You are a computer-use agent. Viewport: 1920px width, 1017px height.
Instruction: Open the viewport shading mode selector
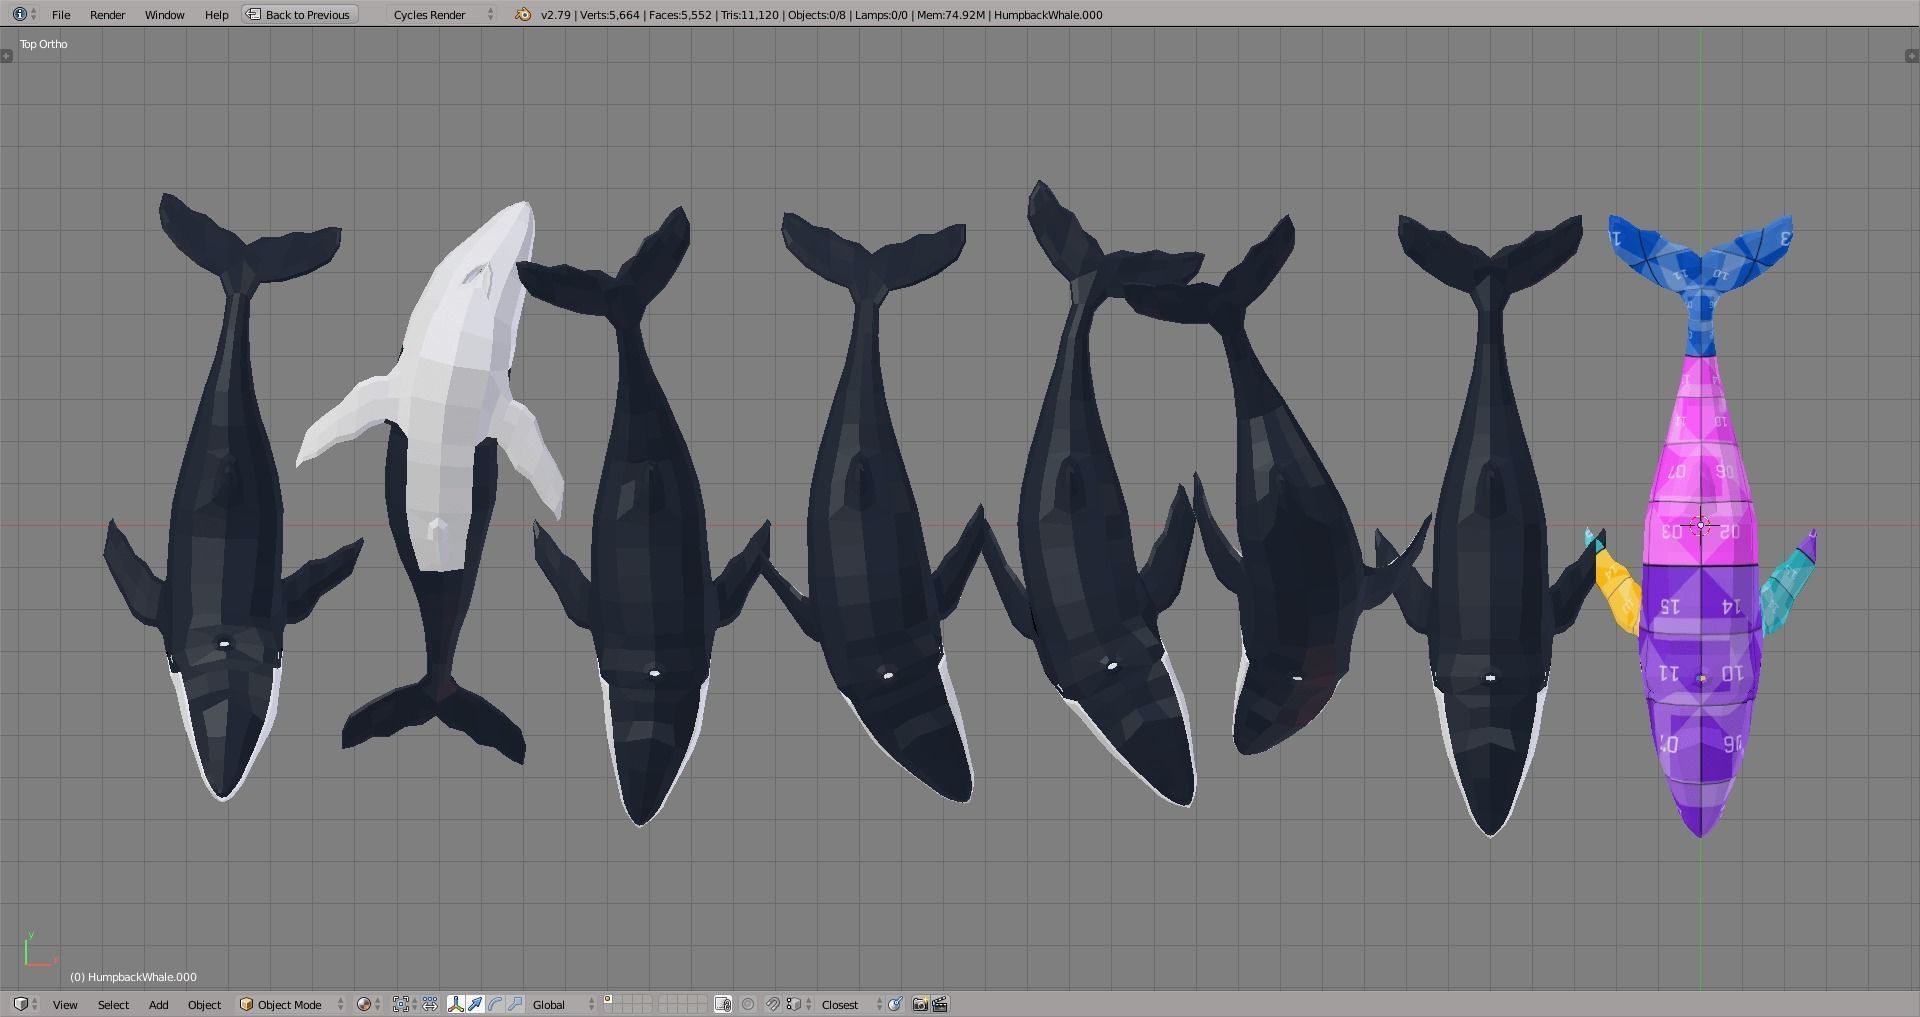(x=369, y=1004)
